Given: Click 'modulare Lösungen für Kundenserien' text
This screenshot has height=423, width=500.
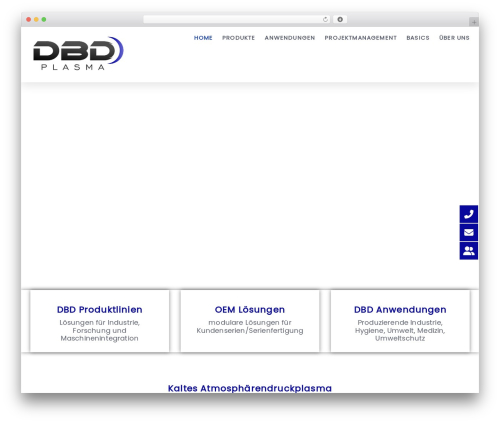Looking at the screenshot, I should pos(250,327).
